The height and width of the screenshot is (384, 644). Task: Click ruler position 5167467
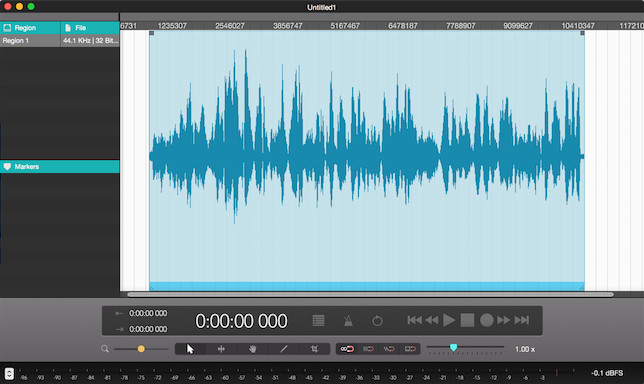coord(345,26)
